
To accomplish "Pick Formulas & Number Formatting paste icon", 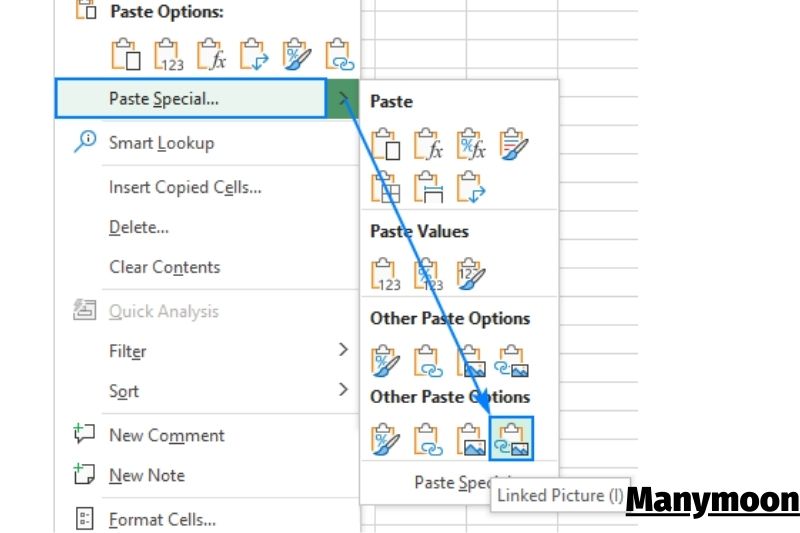I will coord(470,146).
